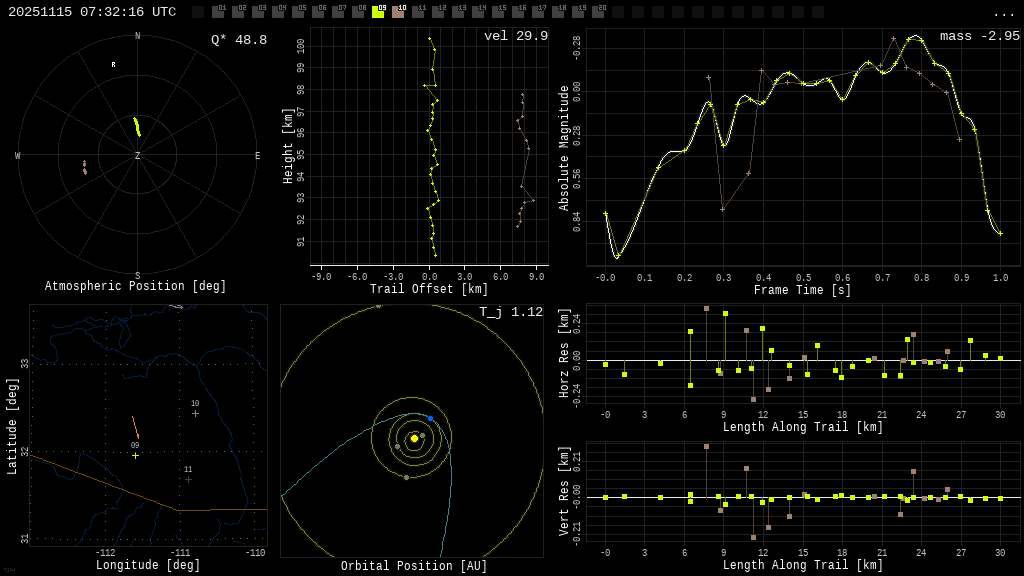Select station box 01 in top bar
This screenshot has height=576, width=1024.
[218, 12]
